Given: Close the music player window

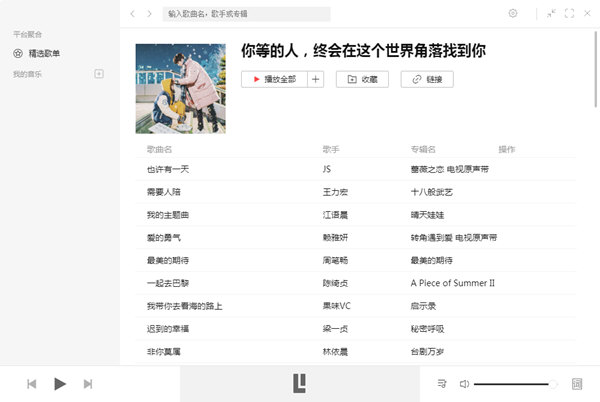Looking at the screenshot, I should (587, 13).
